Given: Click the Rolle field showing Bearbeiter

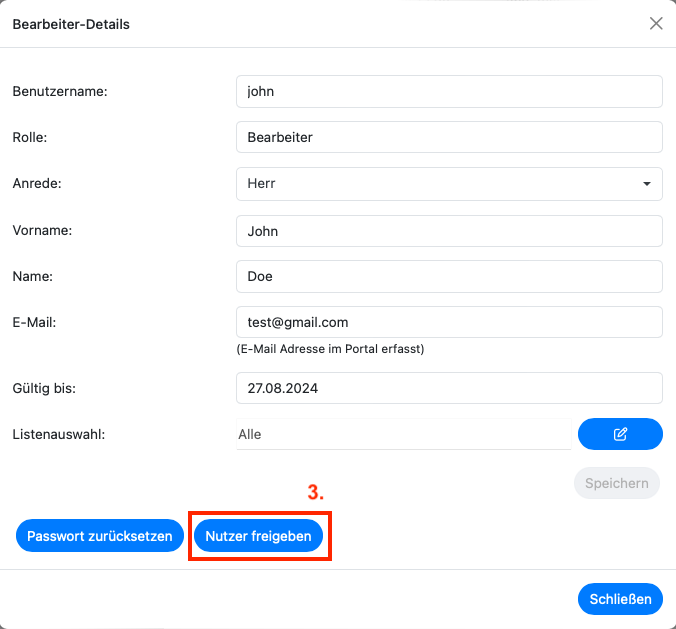Looking at the screenshot, I should pos(449,137).
